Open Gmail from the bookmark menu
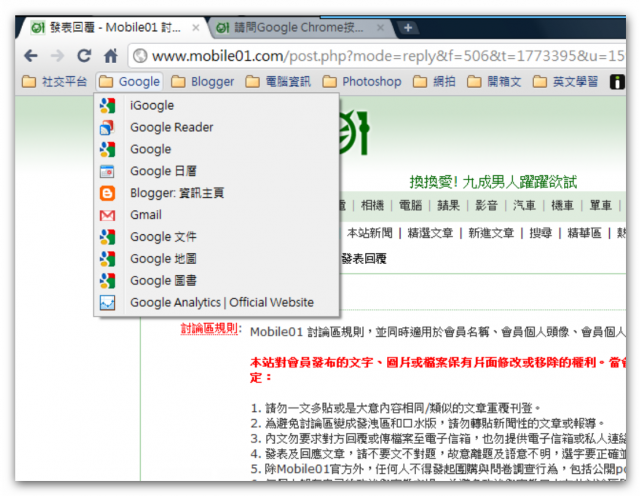Viewport: 640px width, 496px height. pyautogui.click(x=217, y=215)
